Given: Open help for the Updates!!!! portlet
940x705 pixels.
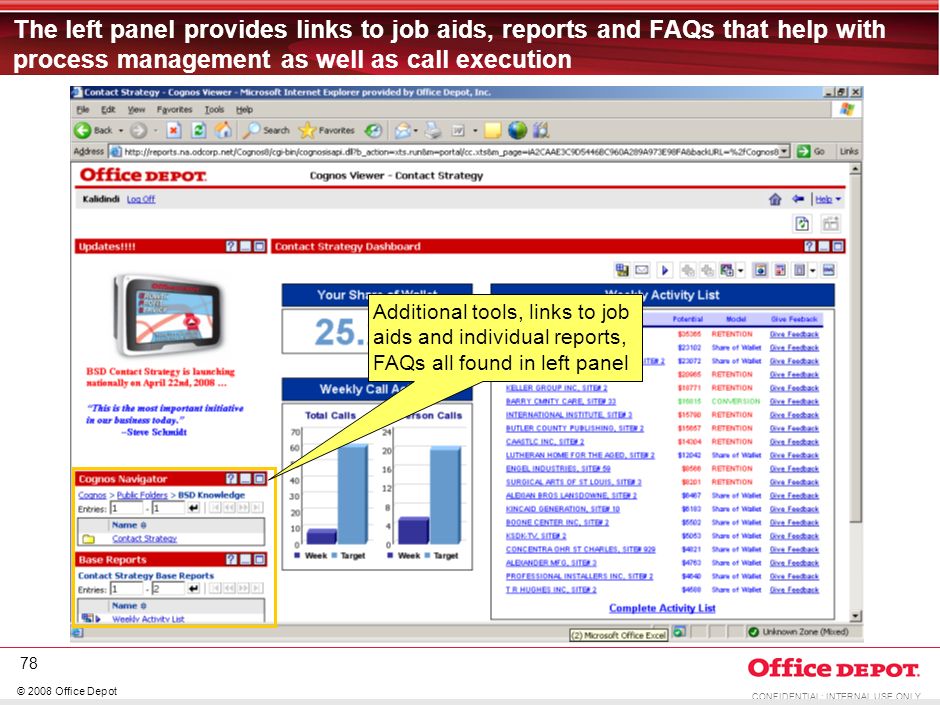Looking at the screenshot, I should (x=231, y=246).
